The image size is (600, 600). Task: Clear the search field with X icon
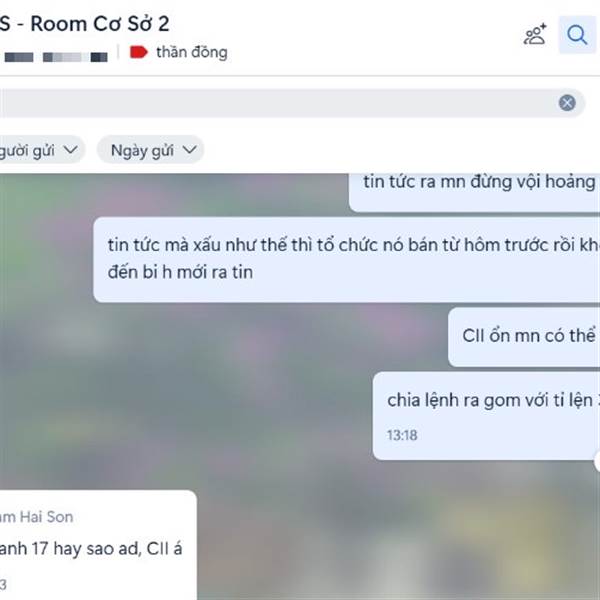[567, 103]
